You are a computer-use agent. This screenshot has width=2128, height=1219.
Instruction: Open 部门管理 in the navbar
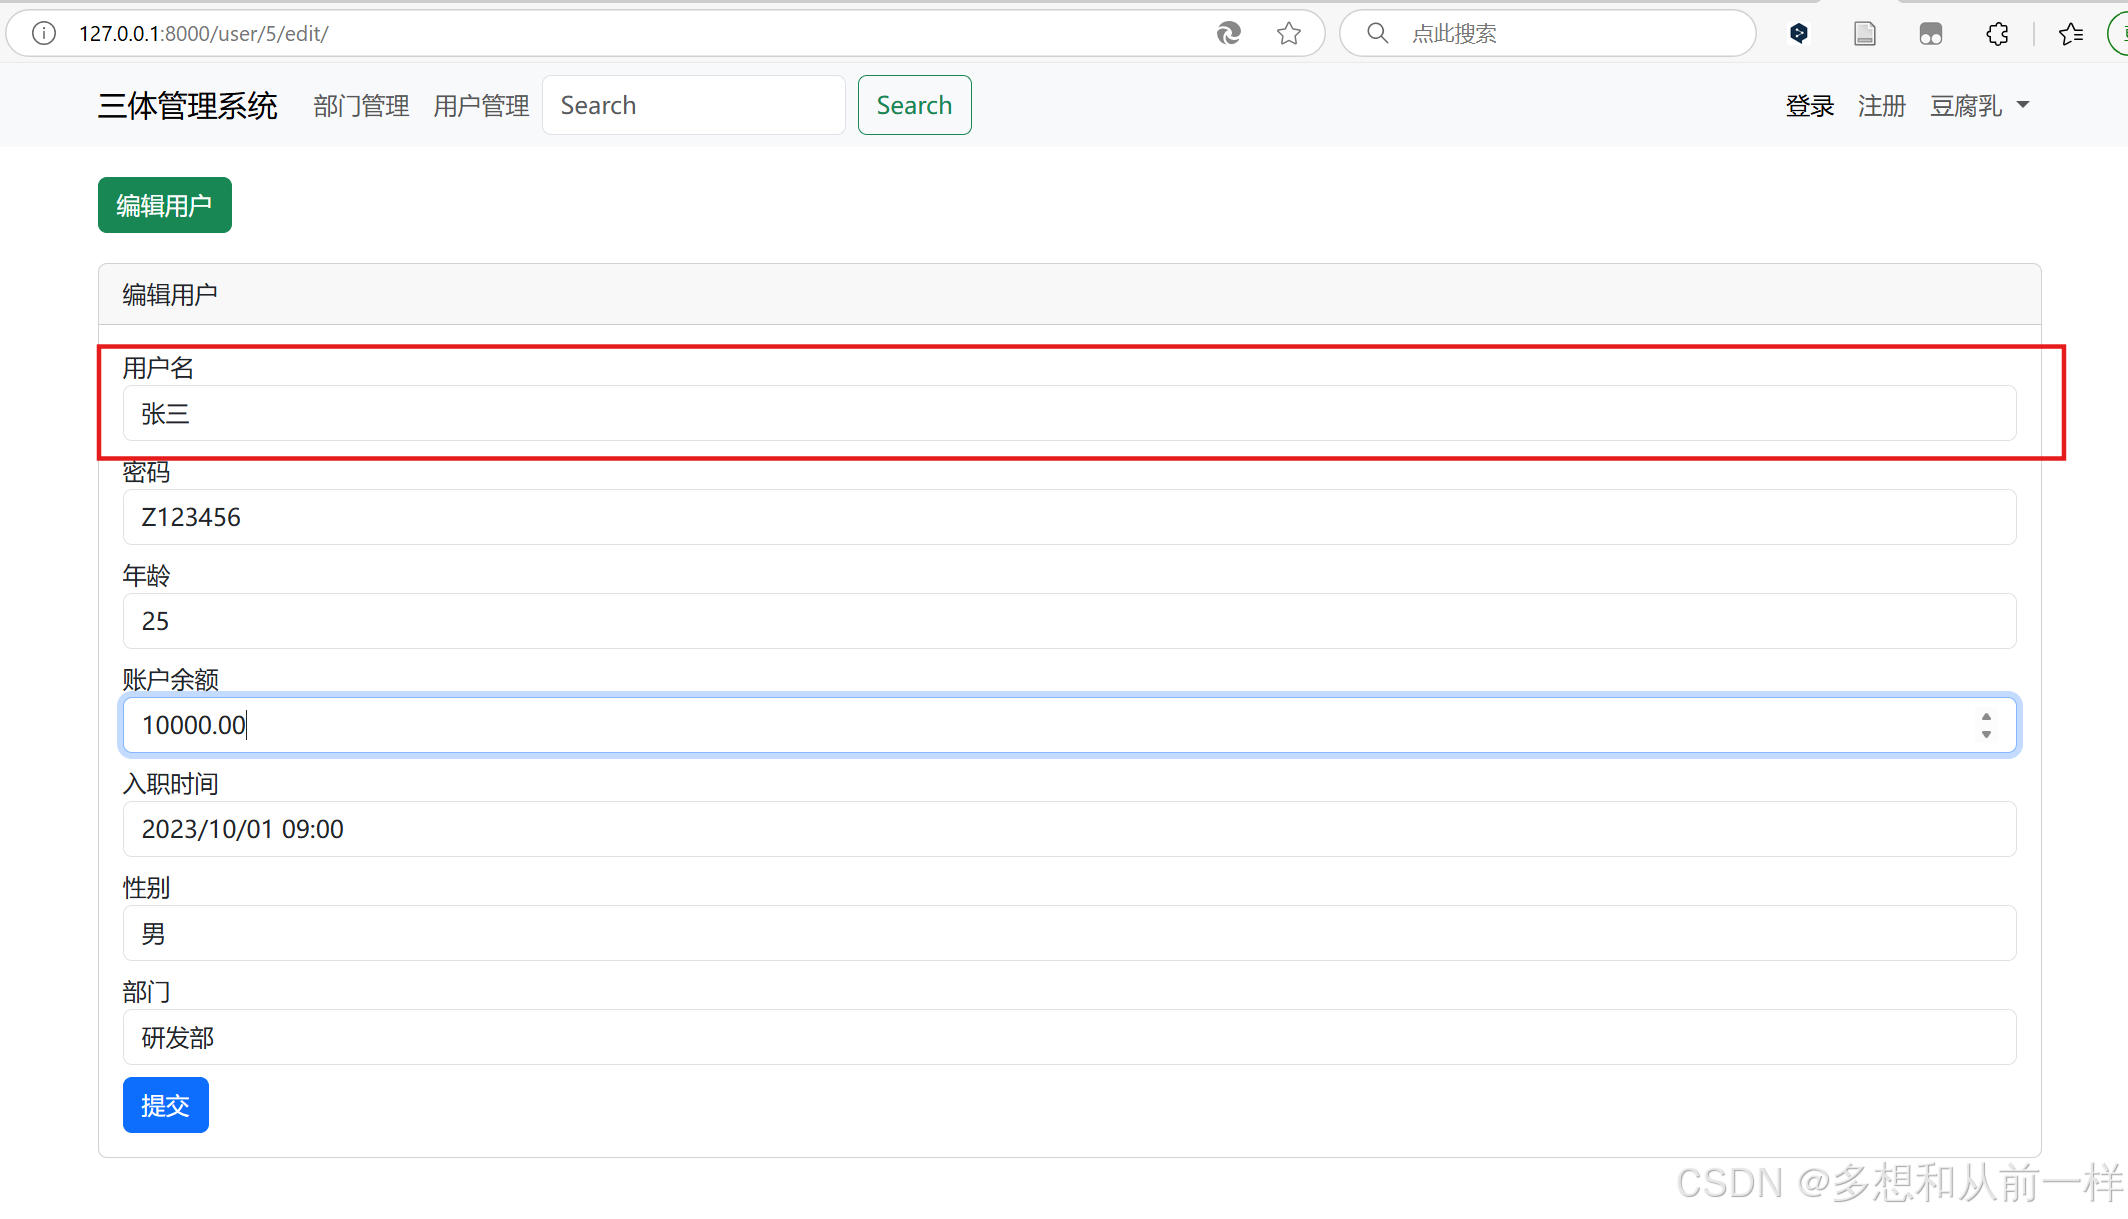361,105
